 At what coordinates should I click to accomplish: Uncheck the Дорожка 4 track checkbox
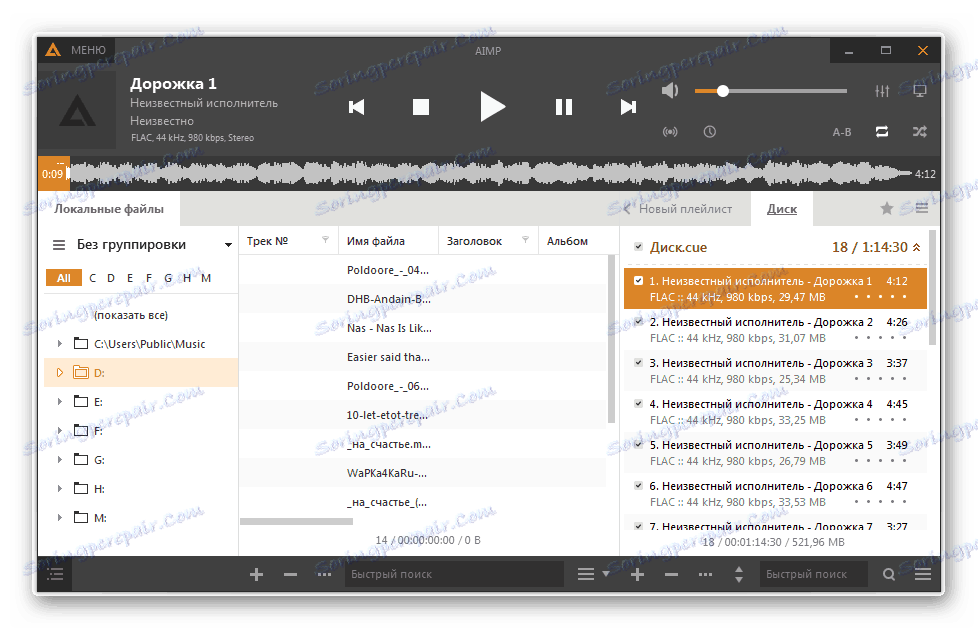click(638, 404)
